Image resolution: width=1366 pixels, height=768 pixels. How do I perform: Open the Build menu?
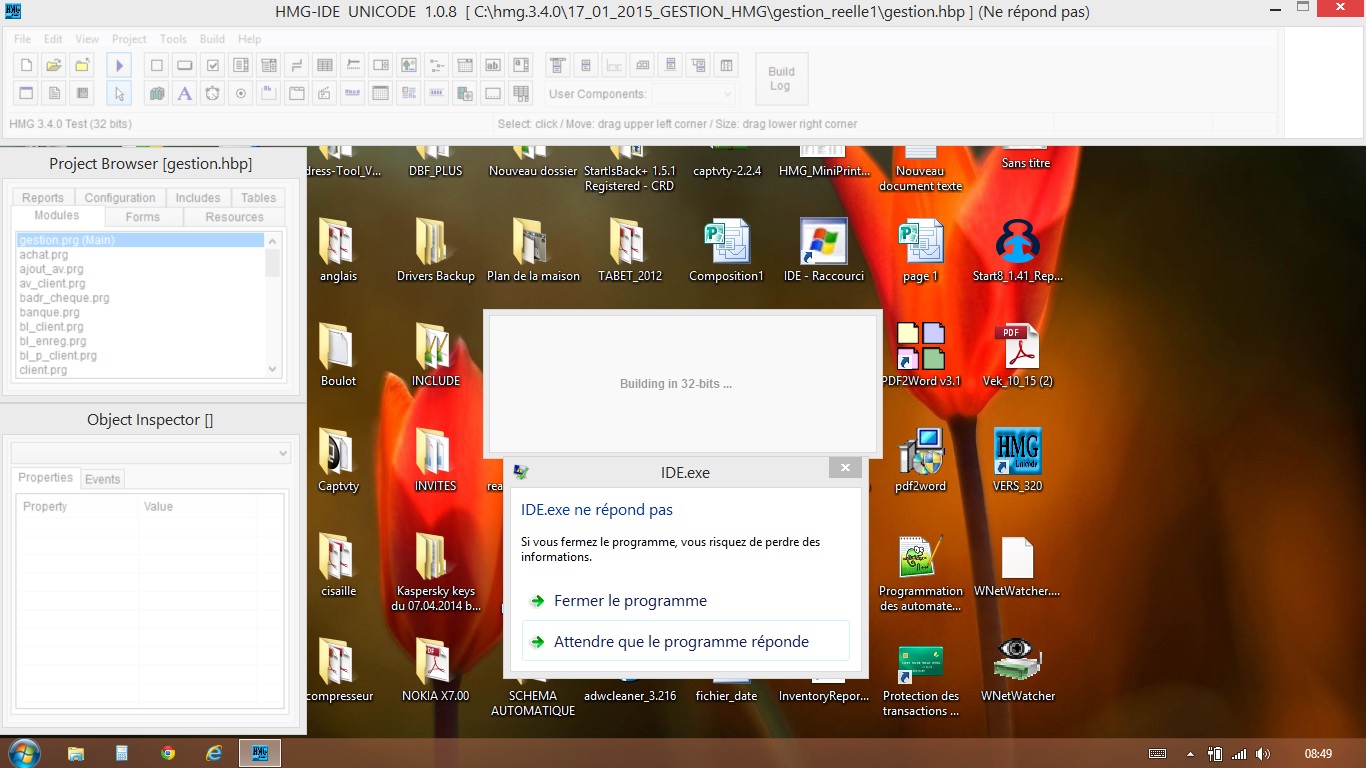click(212, 39)
